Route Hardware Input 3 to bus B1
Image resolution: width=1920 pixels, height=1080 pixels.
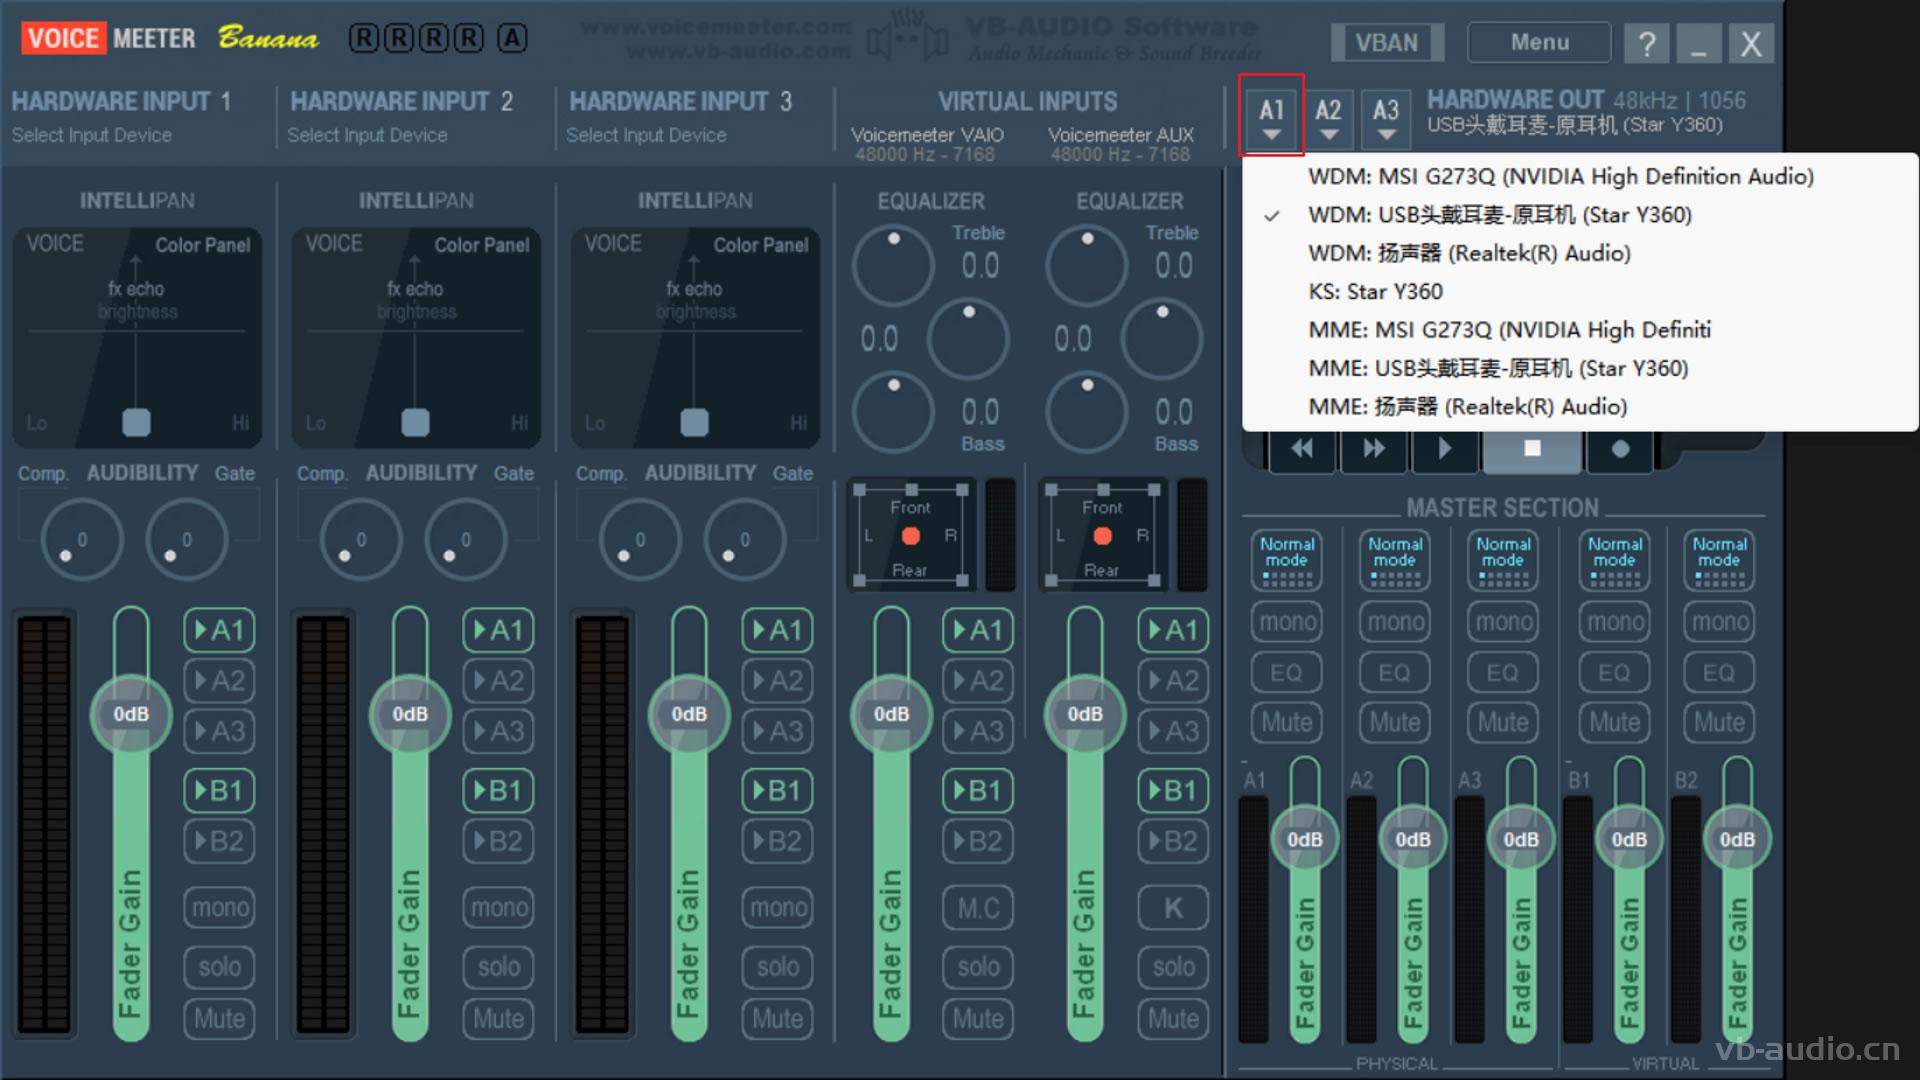[x=778, y=790]
